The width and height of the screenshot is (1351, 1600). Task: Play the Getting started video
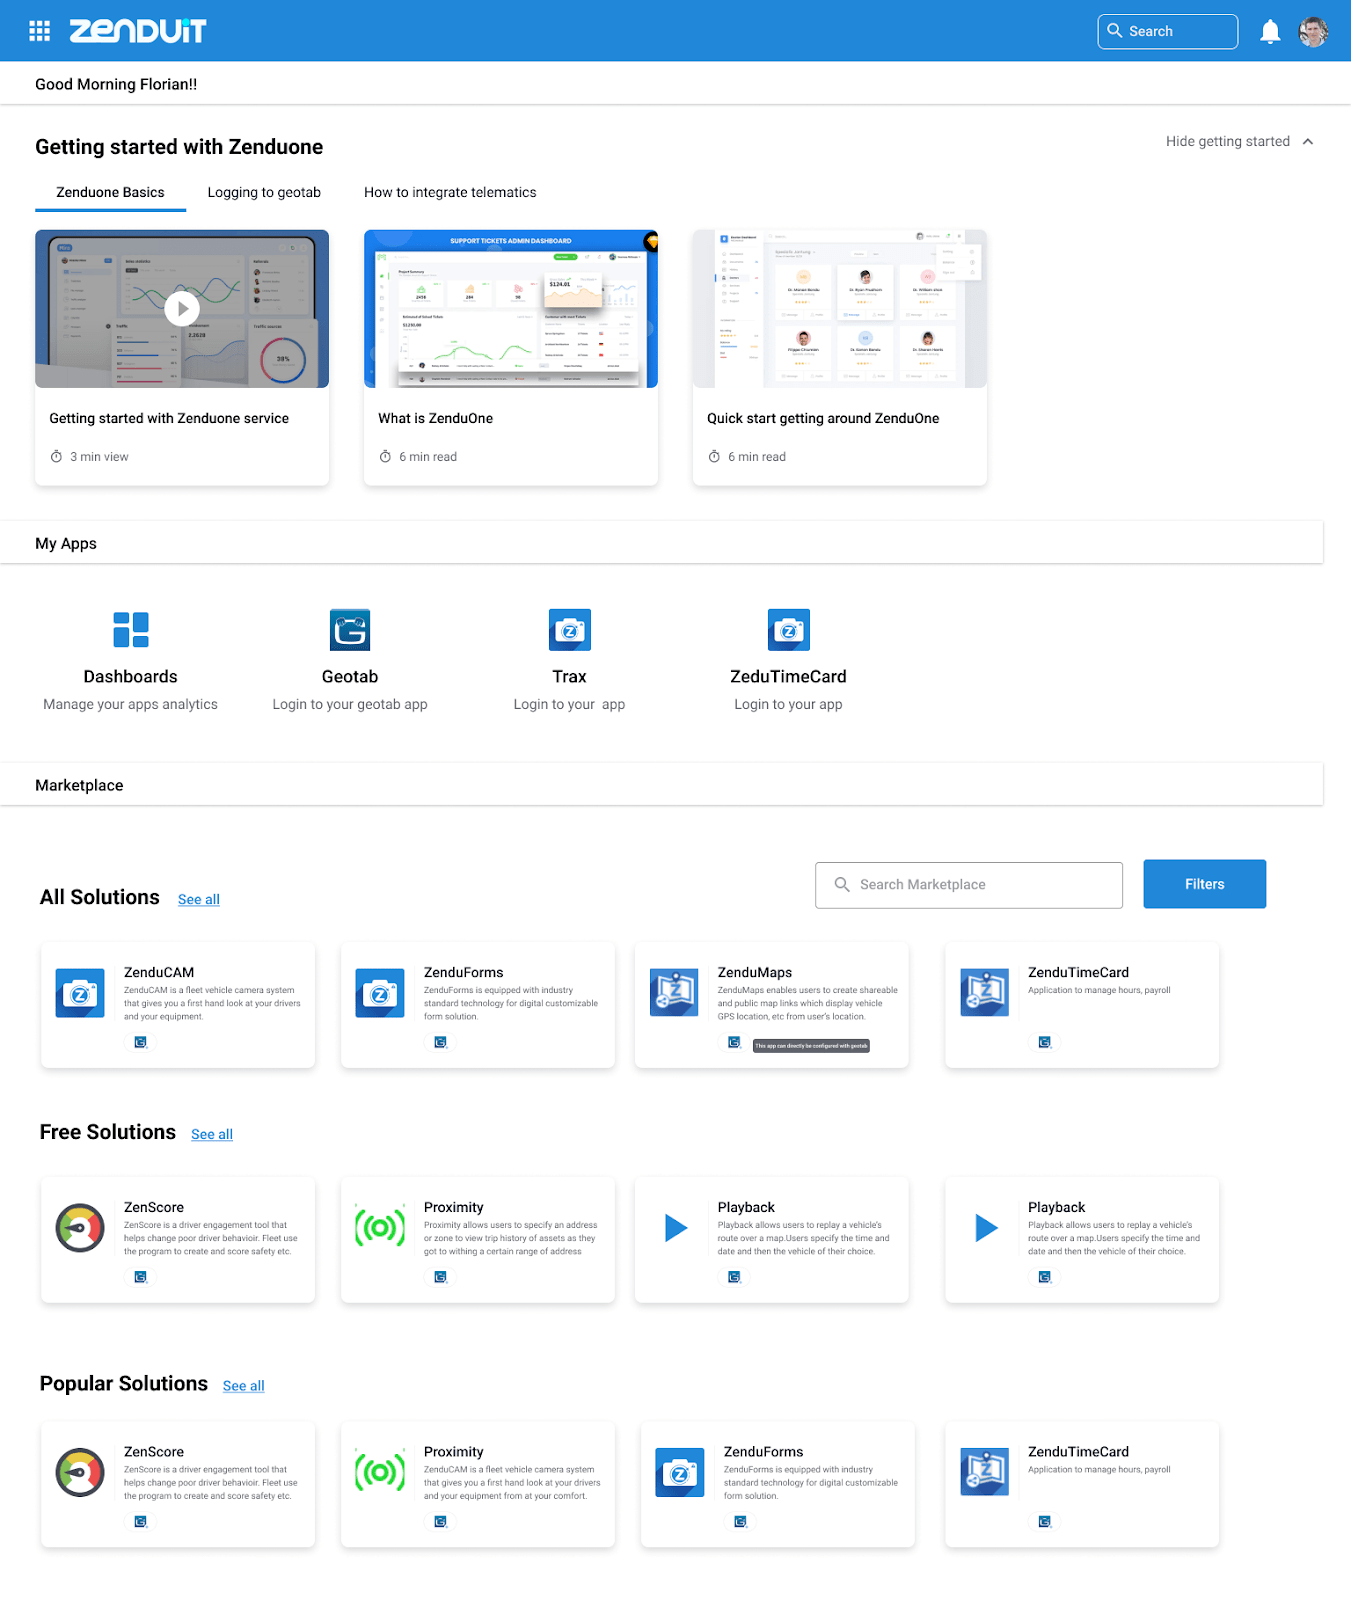coord(182,309)
